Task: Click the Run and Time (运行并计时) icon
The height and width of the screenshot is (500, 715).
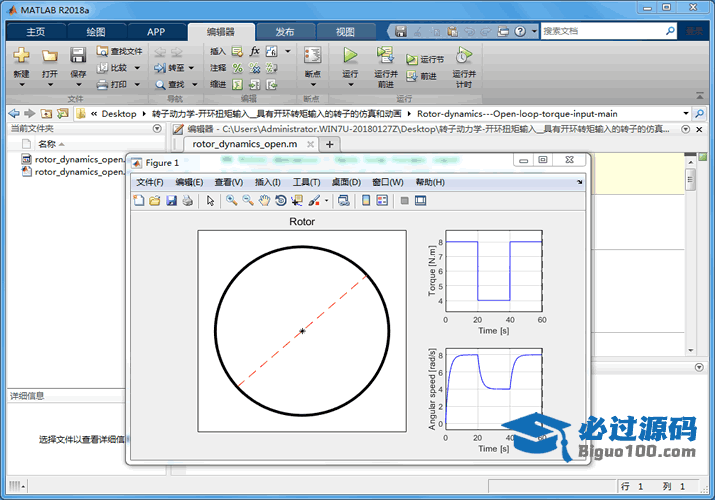Action: (463, 55)
